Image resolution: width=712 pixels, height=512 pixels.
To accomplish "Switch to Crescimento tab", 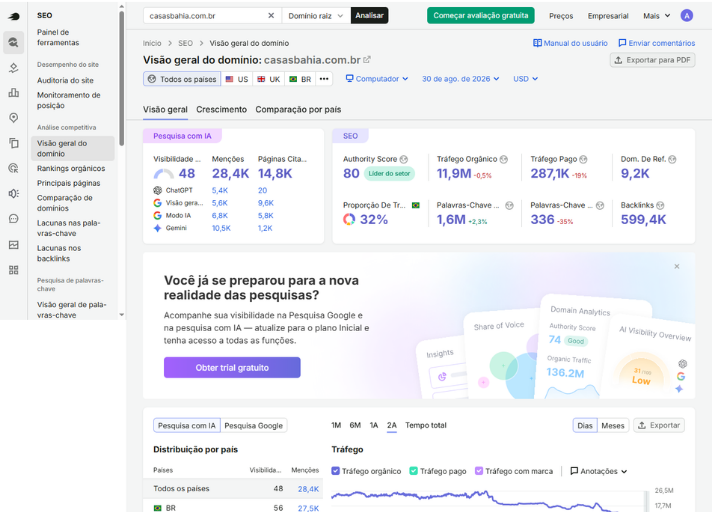I will [x=221, y=109].
